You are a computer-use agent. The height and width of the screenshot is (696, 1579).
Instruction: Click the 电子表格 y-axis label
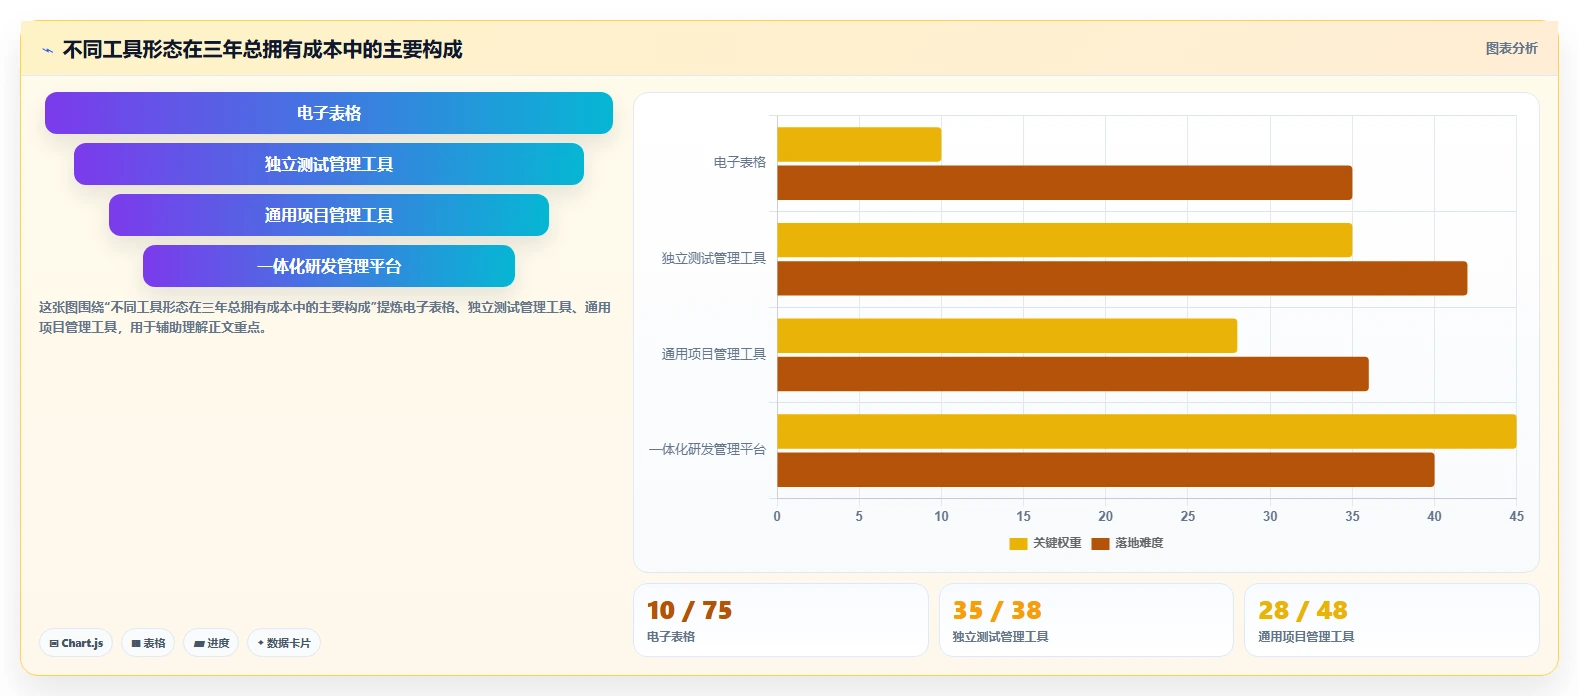pos(740,162)
